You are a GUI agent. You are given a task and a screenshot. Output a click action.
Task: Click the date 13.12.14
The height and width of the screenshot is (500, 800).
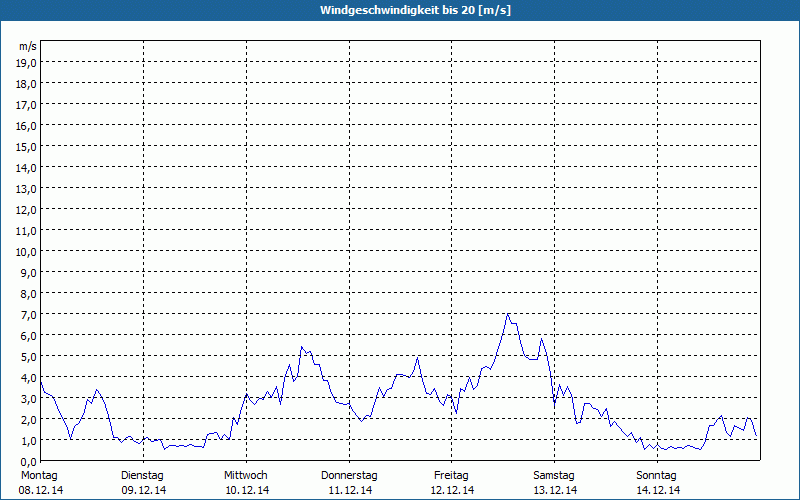[x=555, y=490]
